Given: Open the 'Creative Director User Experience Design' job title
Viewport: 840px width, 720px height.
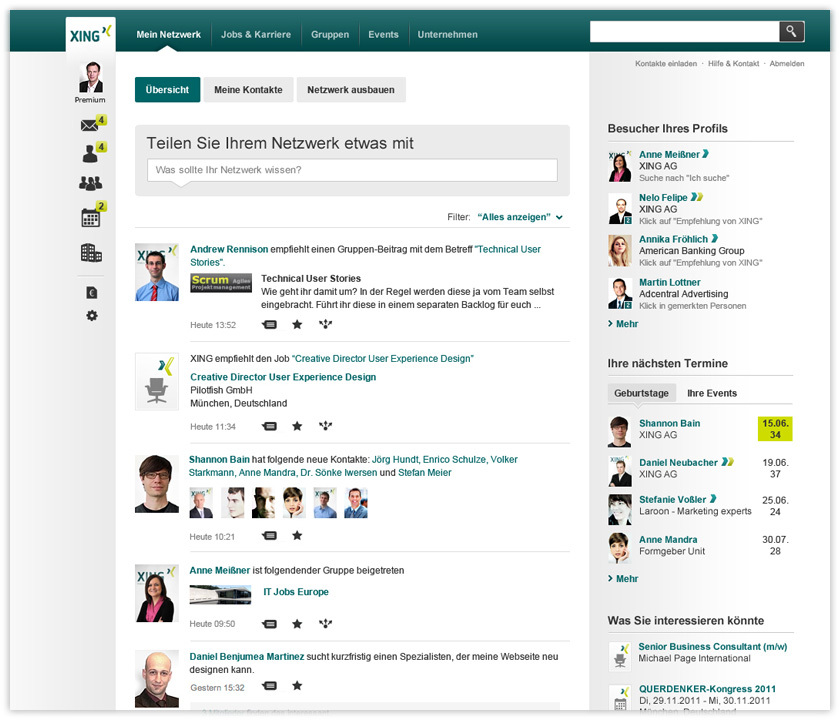Looking at the screenshot, I should coord(283,377).
